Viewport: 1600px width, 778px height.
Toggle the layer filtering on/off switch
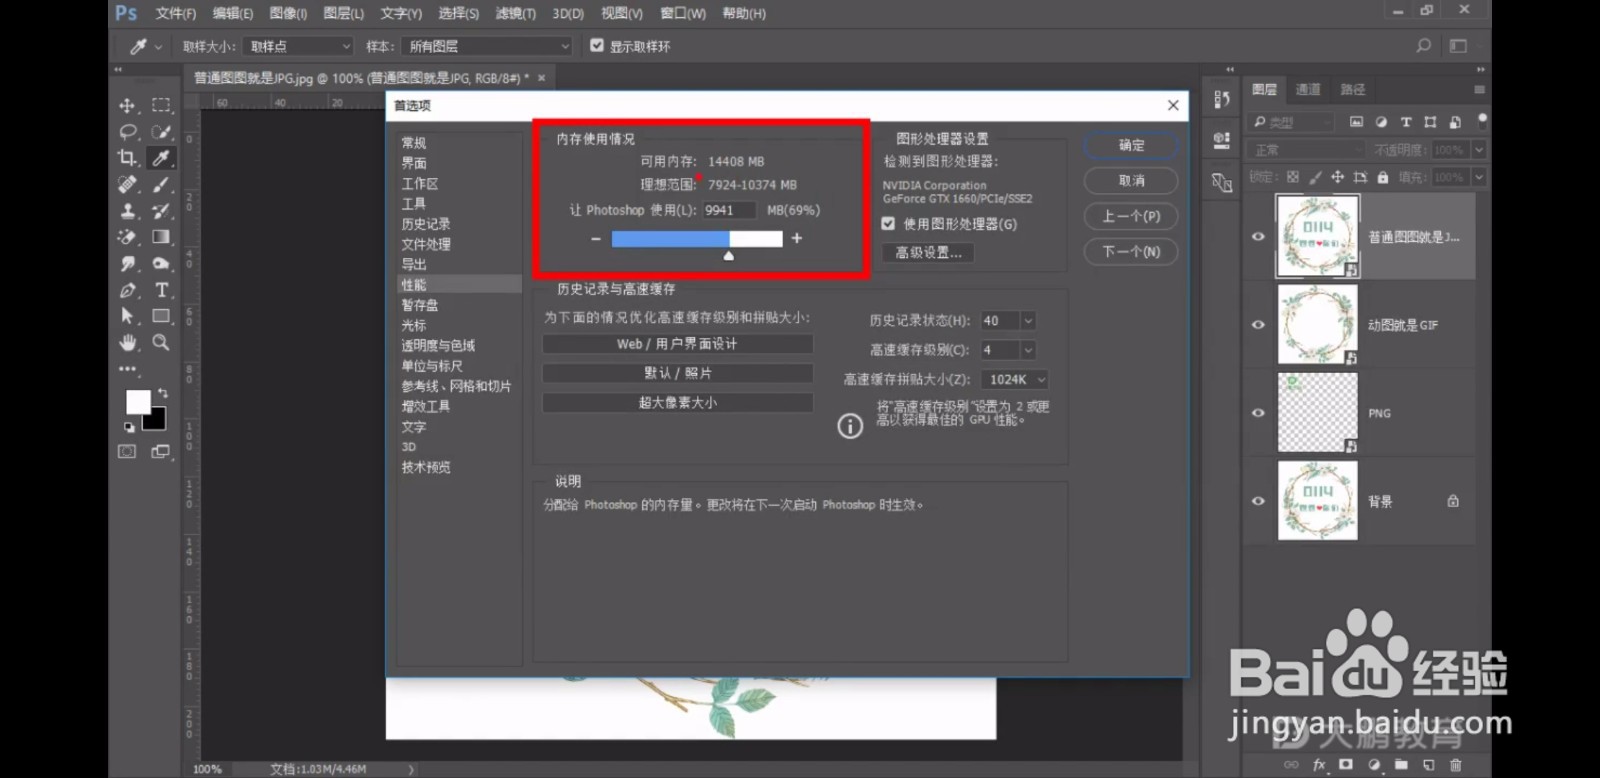1482,121
